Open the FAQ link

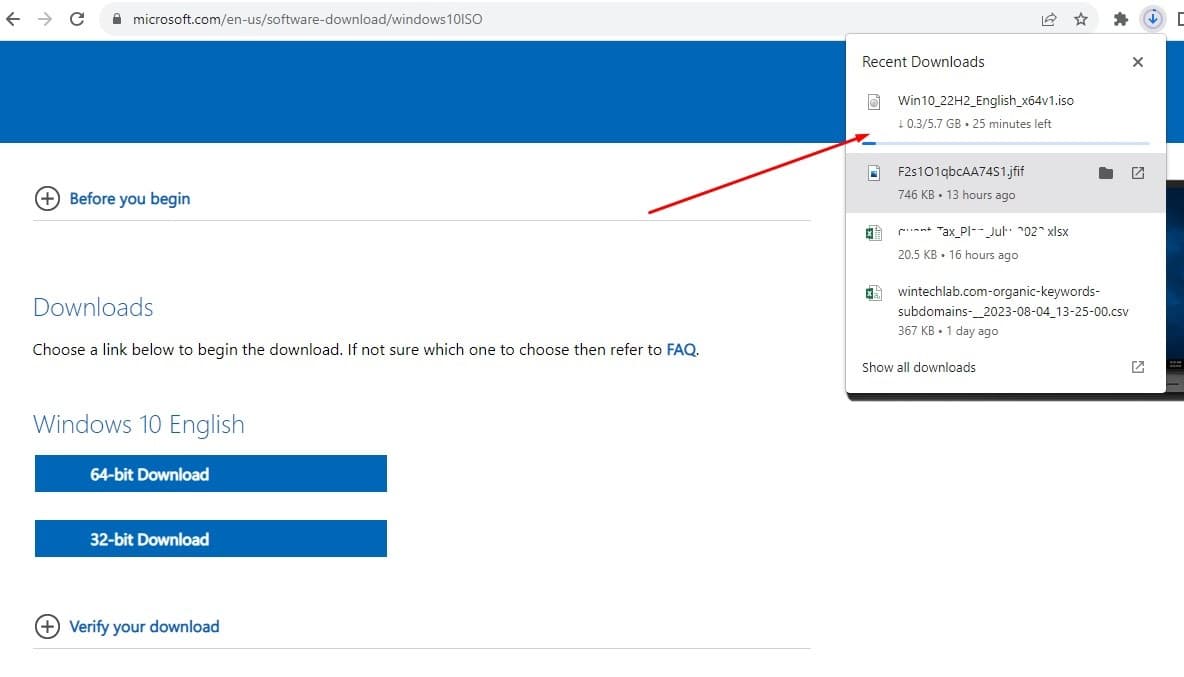(681, 349)
